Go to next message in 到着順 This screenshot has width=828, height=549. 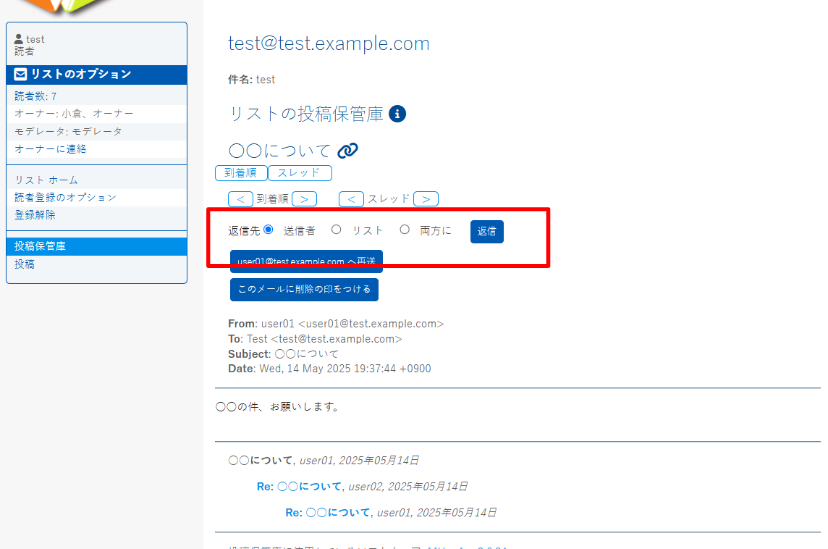[x=304, y=199]
